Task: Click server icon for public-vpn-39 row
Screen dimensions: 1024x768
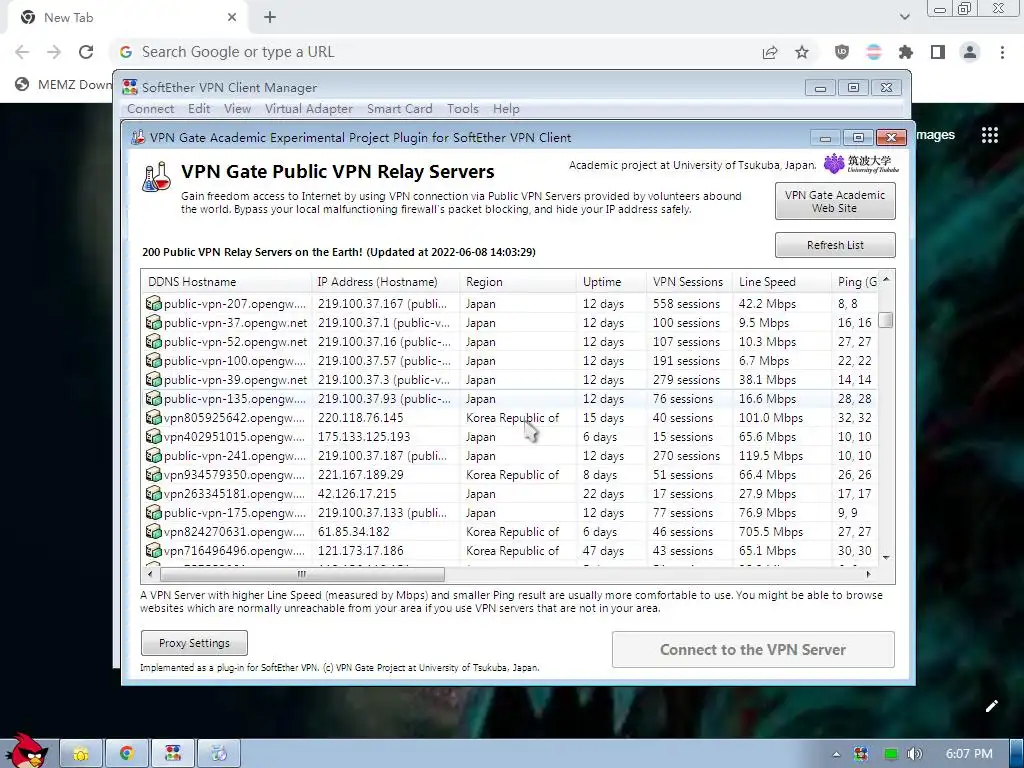Action: pyautogui.click(x=153, y=379)
